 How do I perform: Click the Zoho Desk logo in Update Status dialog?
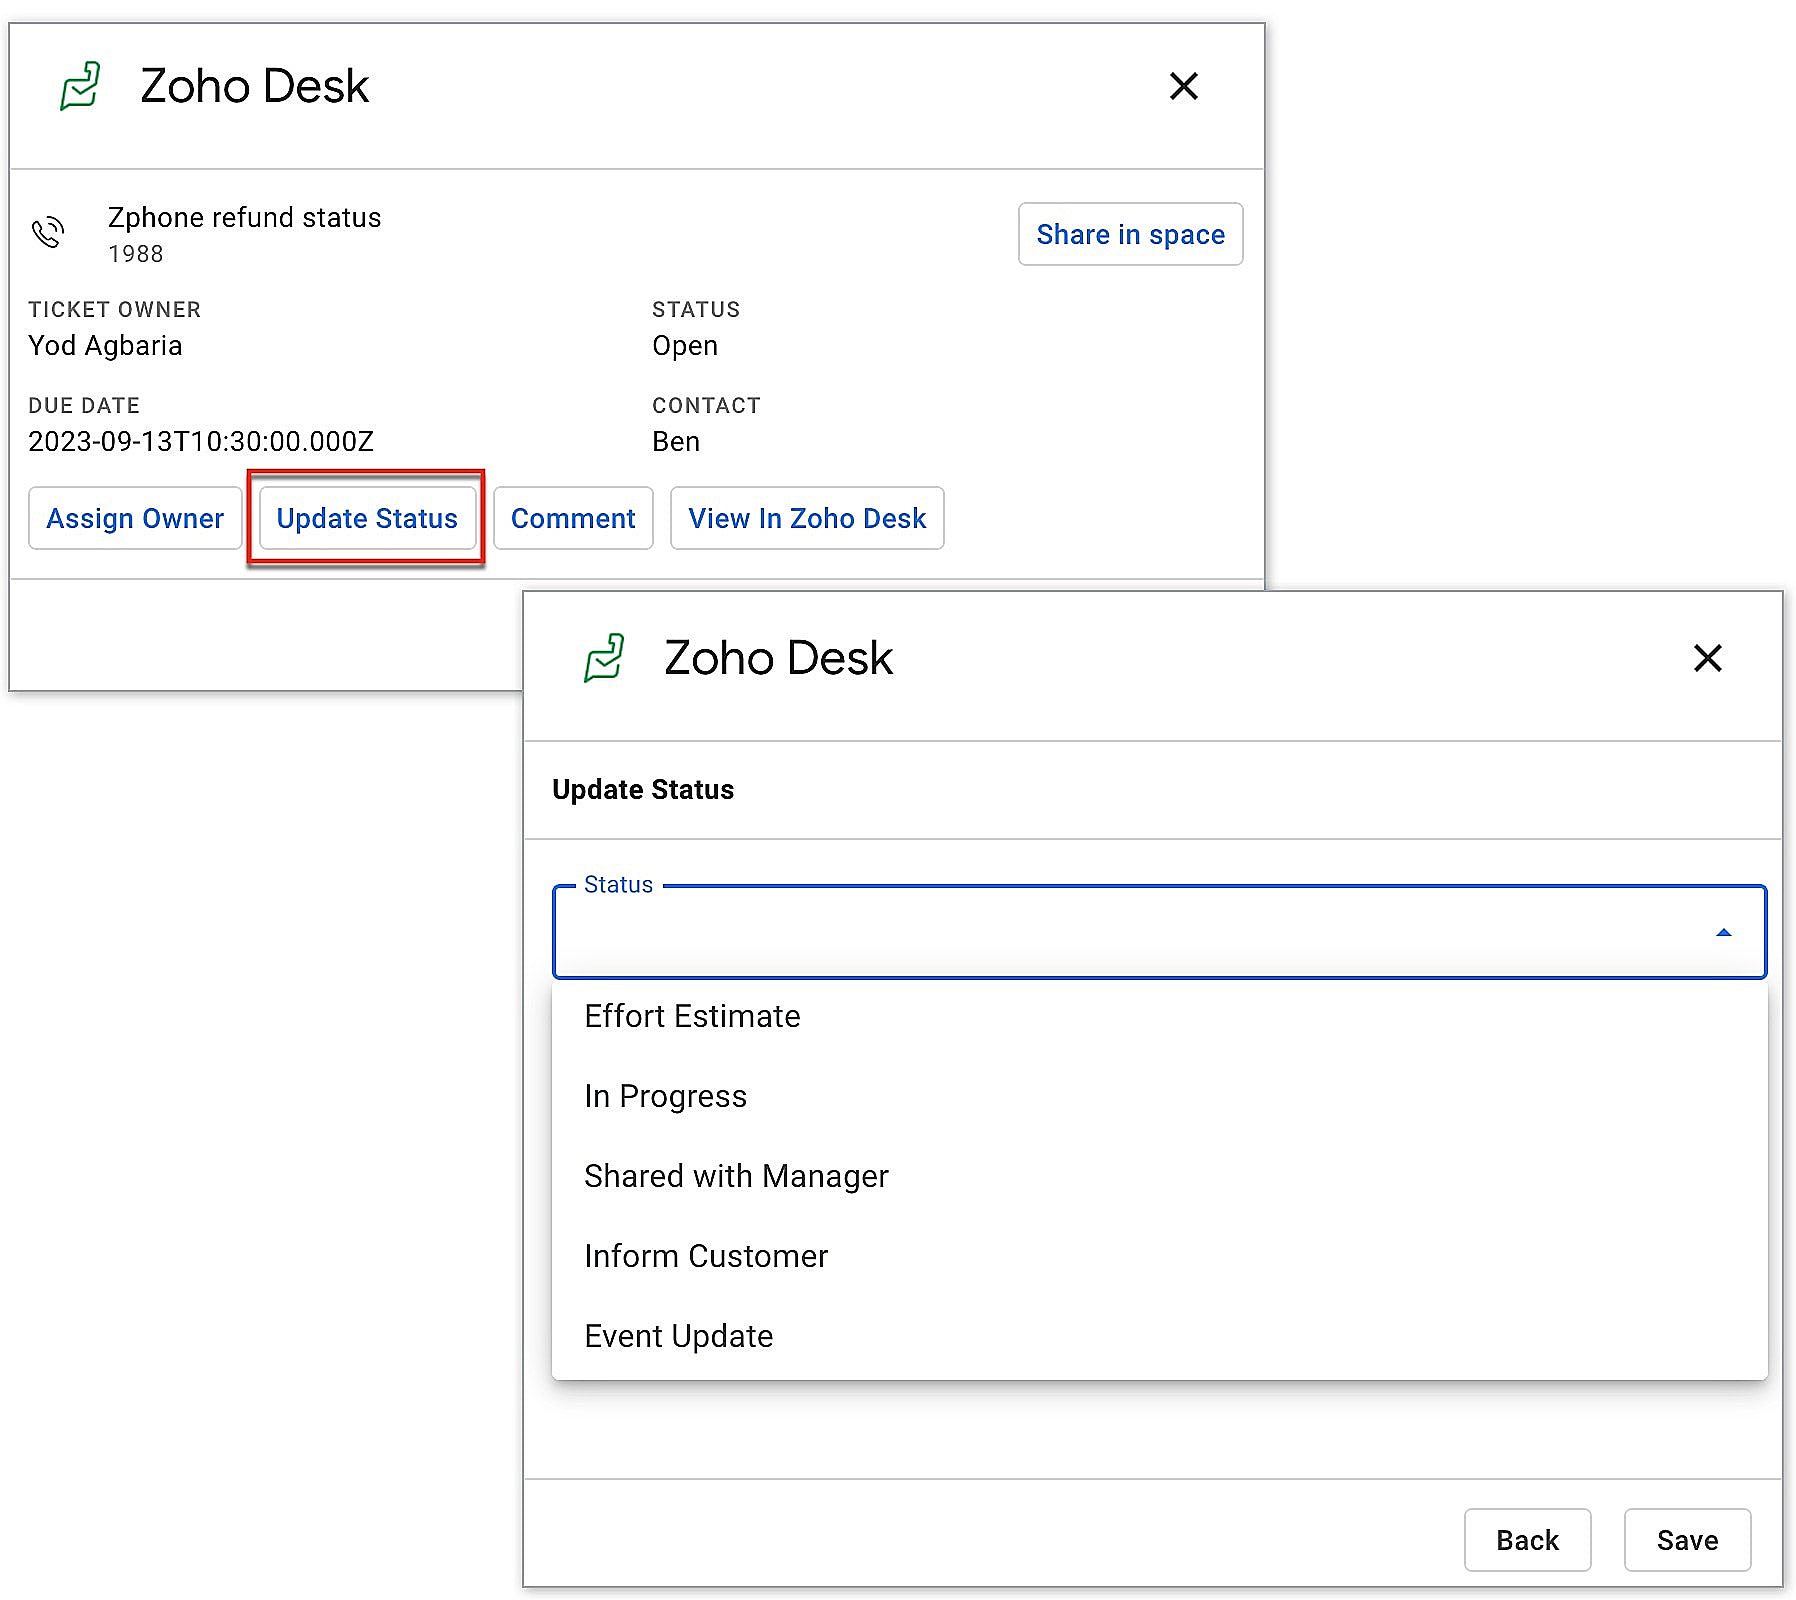click(604, 658)
